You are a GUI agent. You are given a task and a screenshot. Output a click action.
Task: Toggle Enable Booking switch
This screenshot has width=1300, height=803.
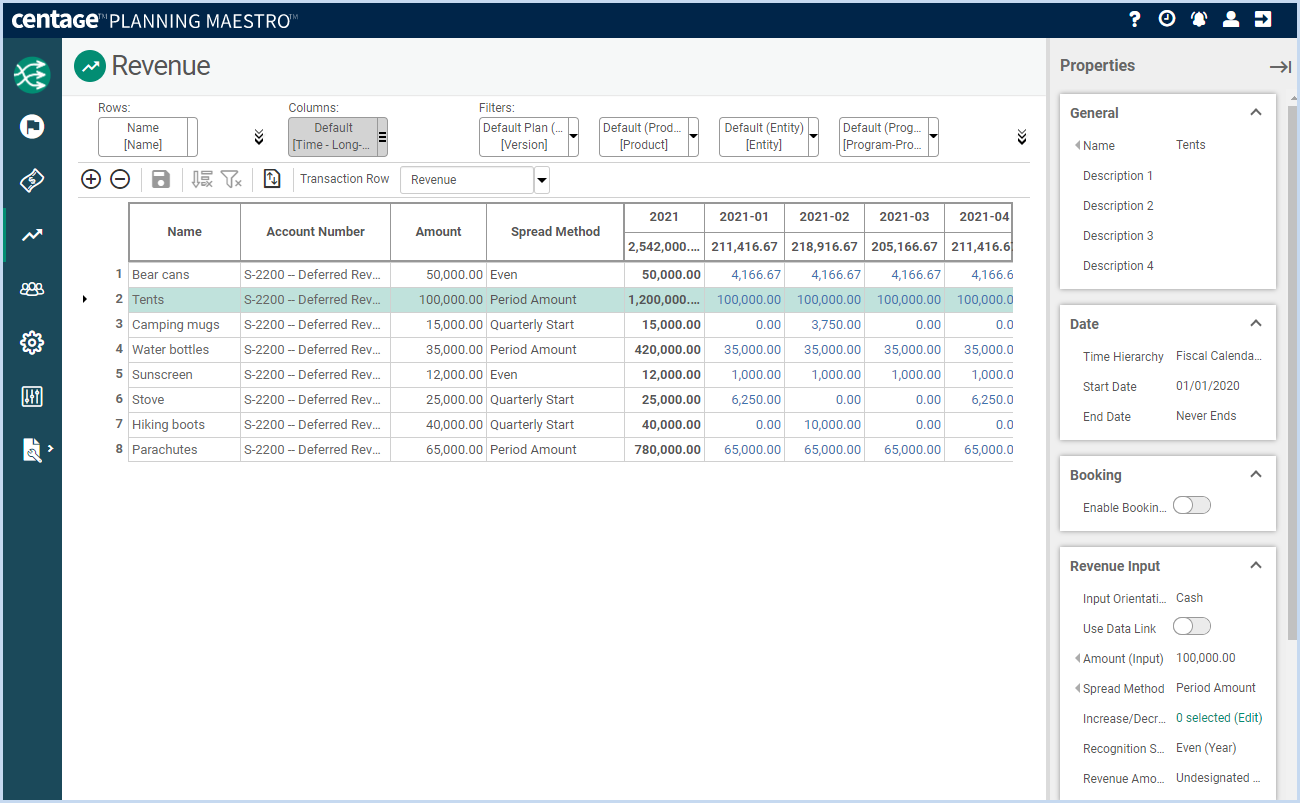coord(1192,506)
